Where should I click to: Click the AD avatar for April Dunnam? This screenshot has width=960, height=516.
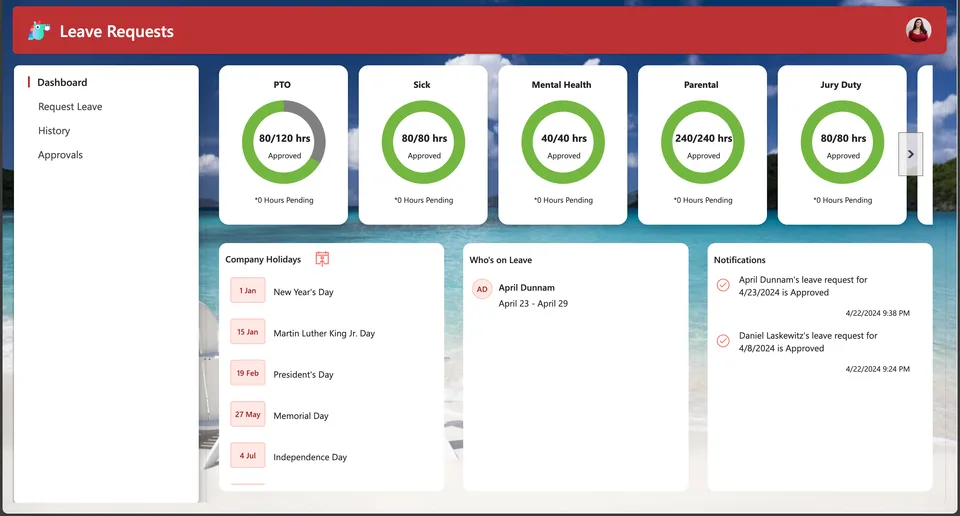pos(482,289)
